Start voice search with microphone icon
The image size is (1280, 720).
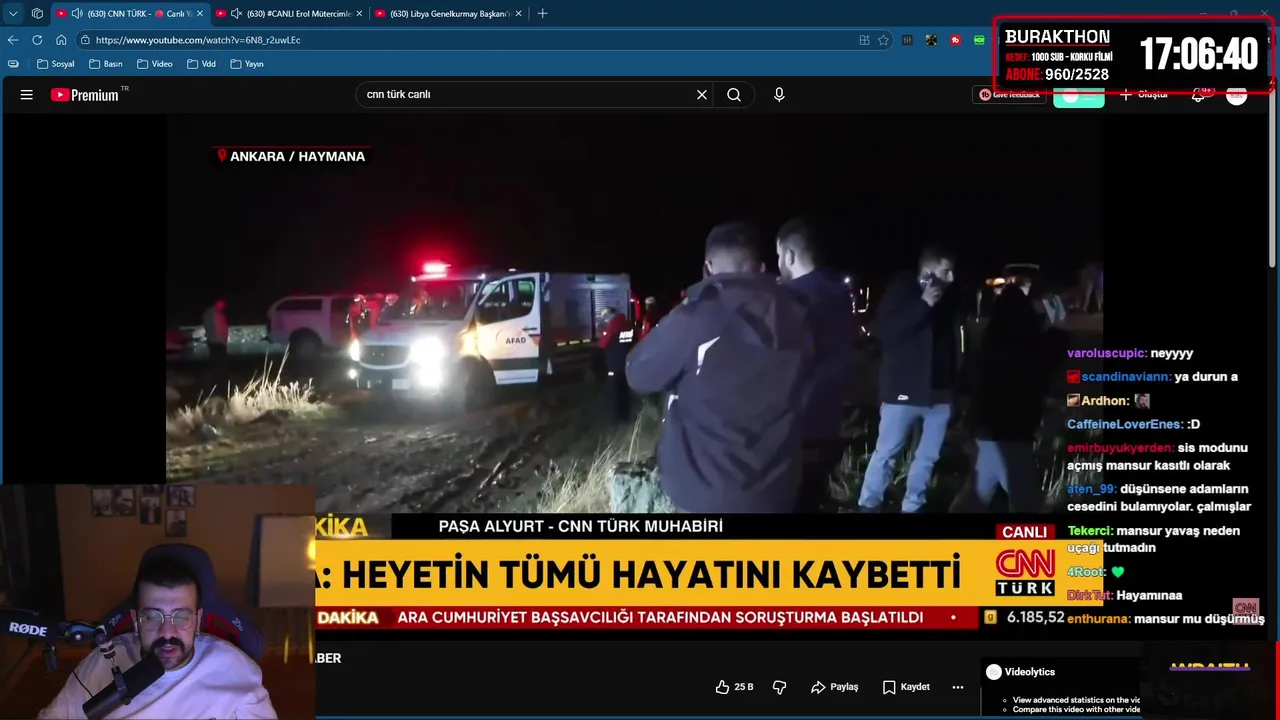pyautogui.click(x=779, y=95)
